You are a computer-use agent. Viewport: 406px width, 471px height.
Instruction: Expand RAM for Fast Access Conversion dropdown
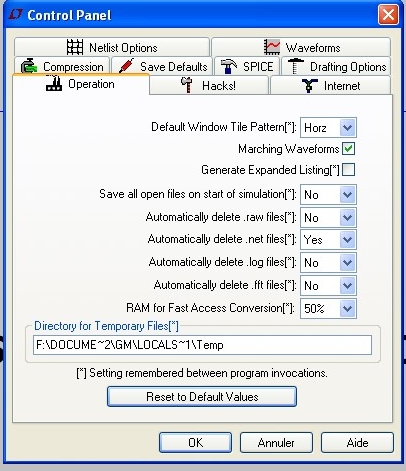[x=328, y=308]
